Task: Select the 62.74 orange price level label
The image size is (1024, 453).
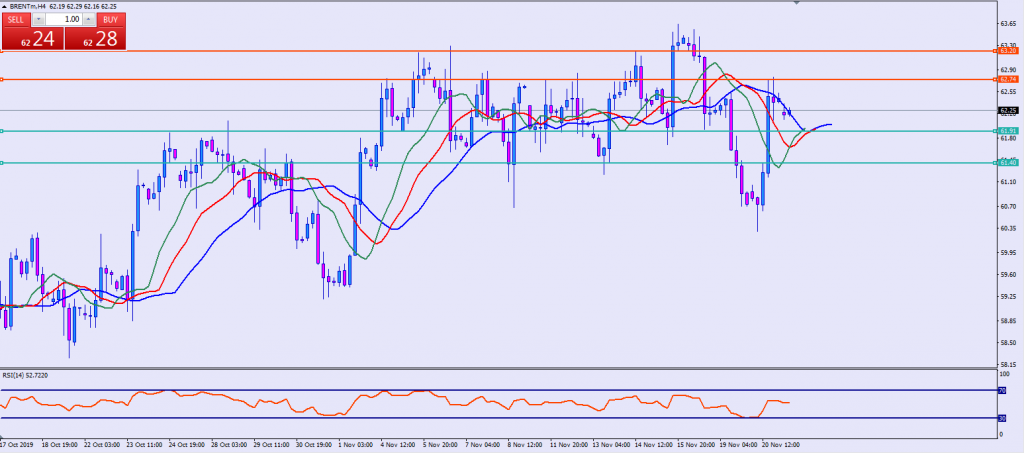Action: 1007,79
